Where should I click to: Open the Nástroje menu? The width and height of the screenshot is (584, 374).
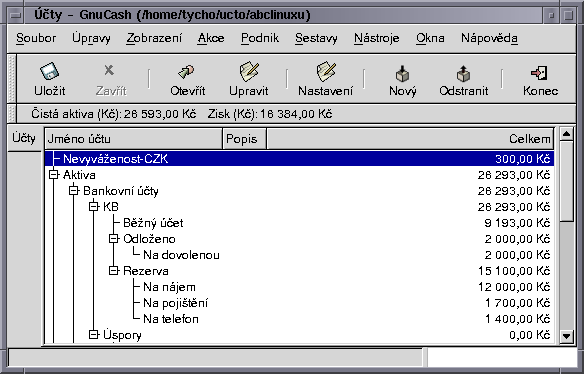pos(377,38)
